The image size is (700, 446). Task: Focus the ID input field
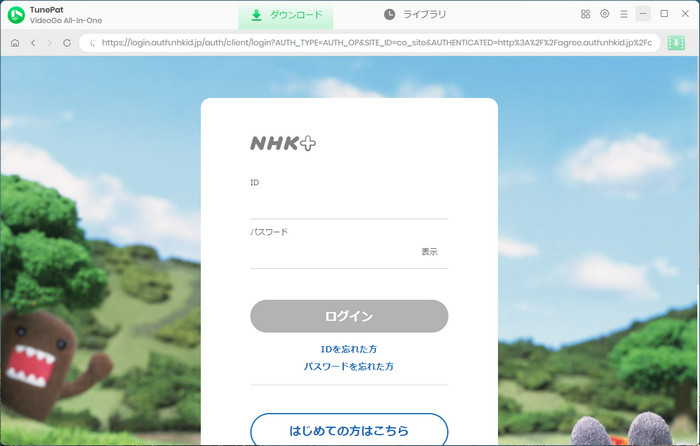[x=349, y=204]
